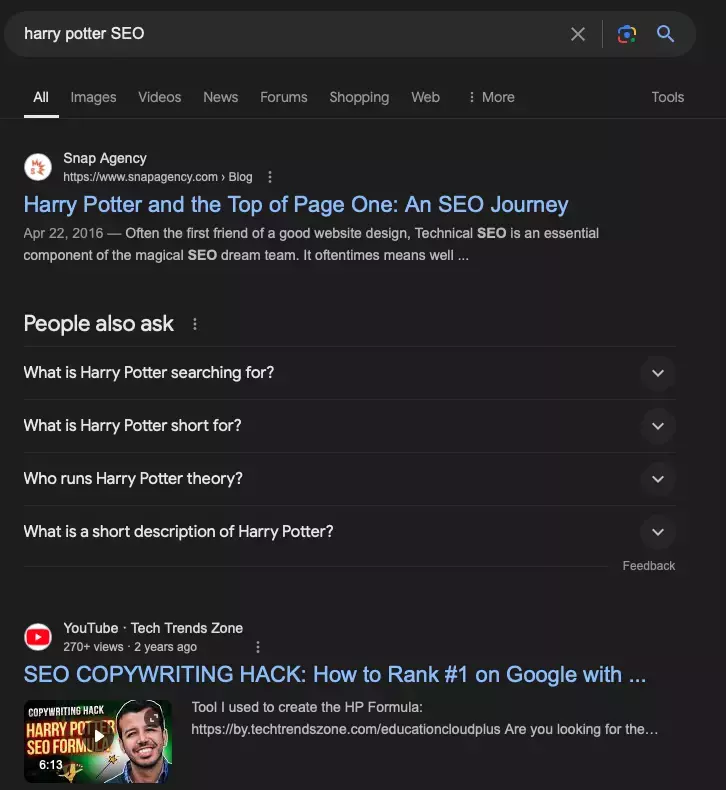Click the Snap Agency favicon
The height and width of the screenshot is (790, 726).
click(38, 167)
